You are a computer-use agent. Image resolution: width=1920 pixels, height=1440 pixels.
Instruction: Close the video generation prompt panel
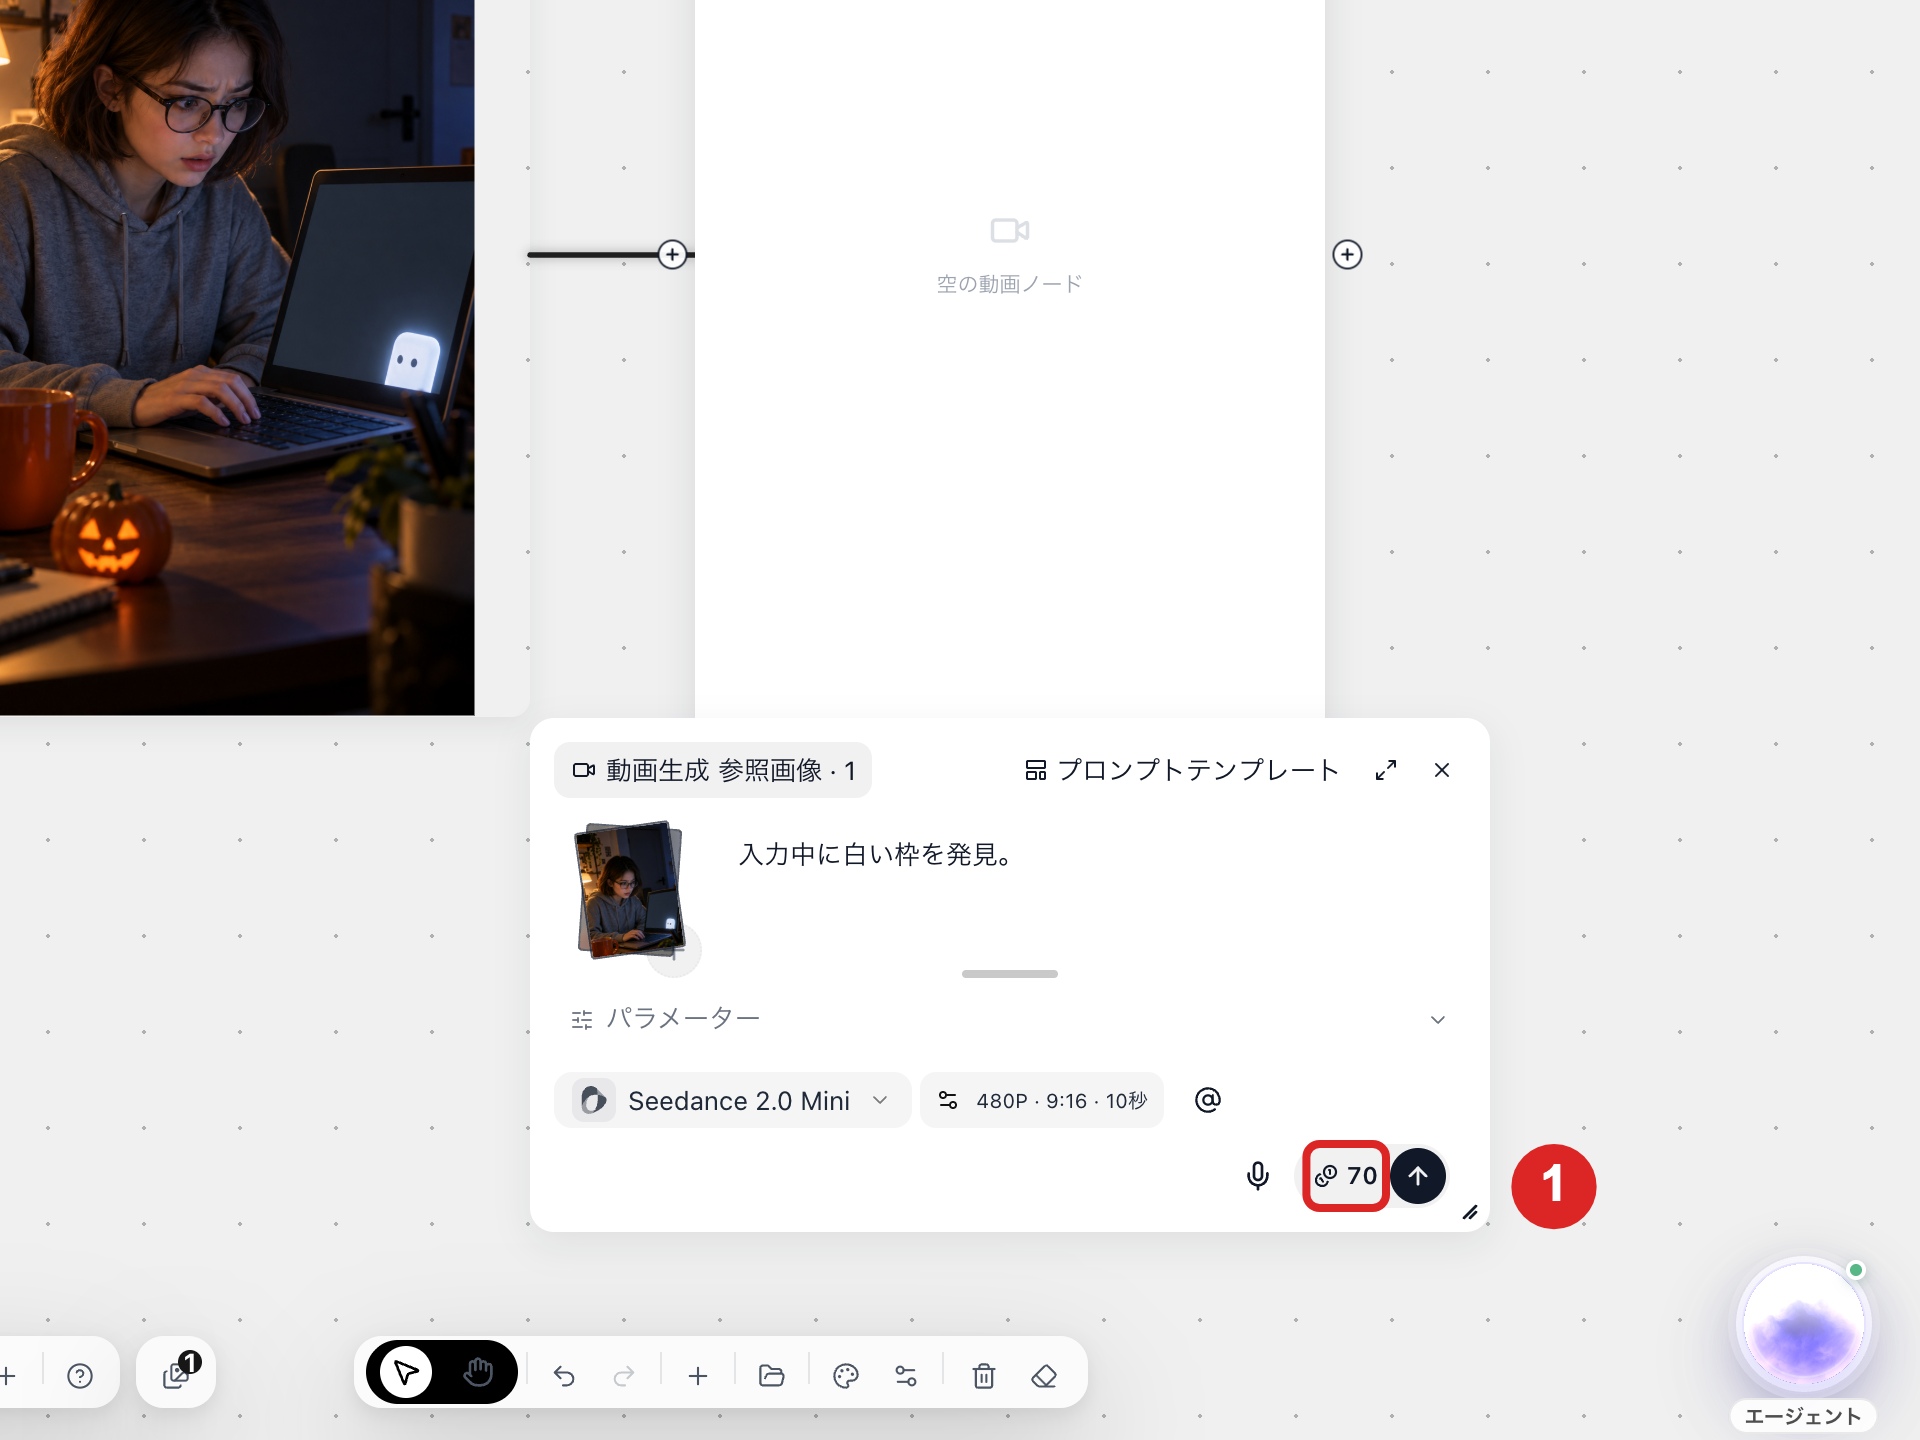[1442, 770]
